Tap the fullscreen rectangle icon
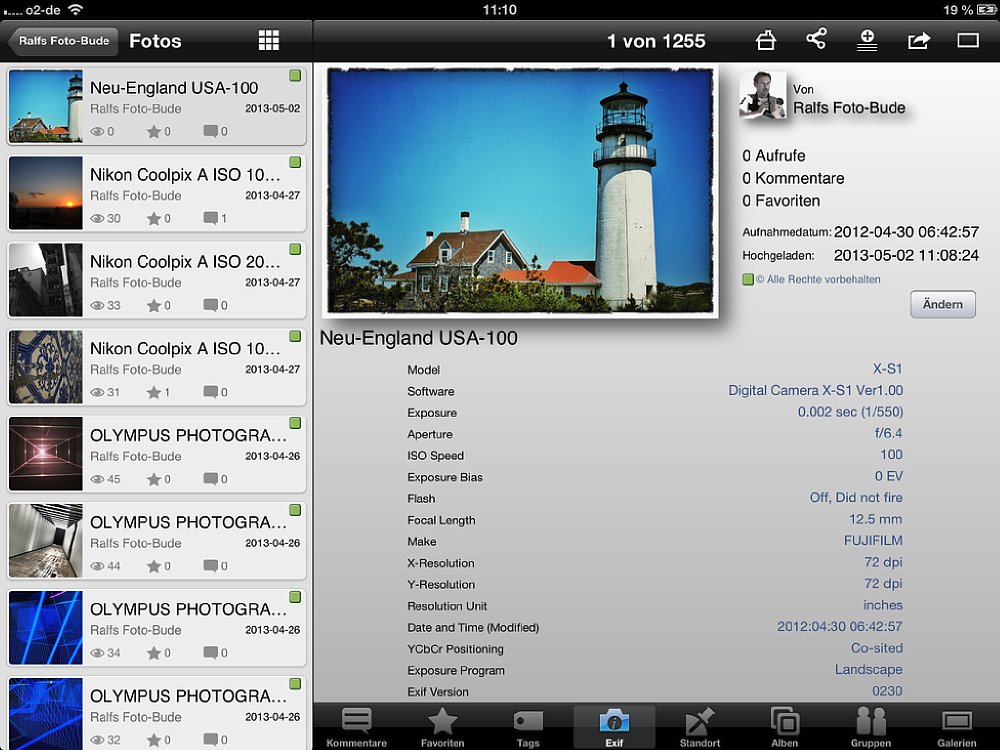 tap(967, 40)
